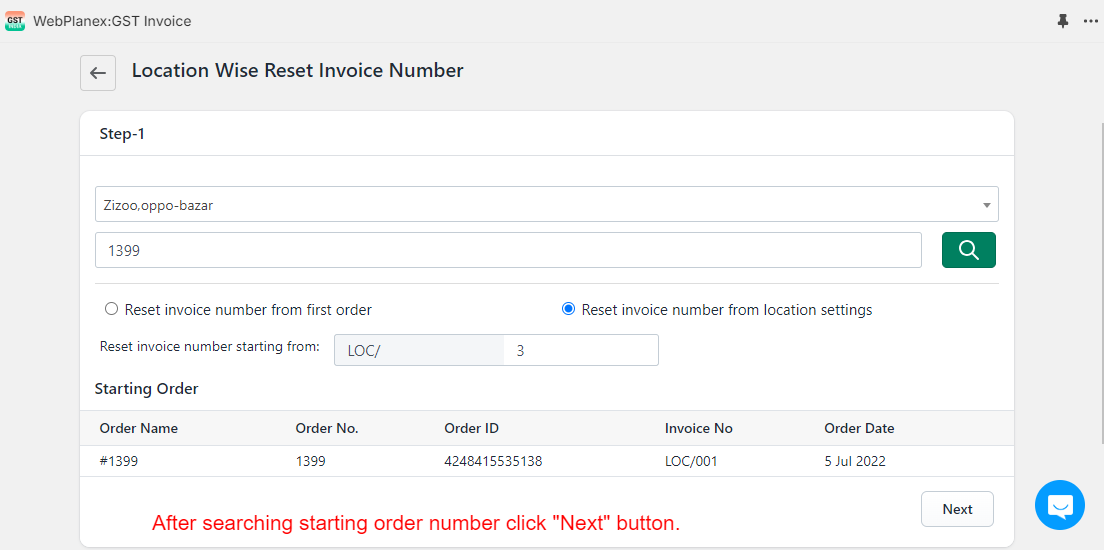Click the back arrow button

point(98,73)
